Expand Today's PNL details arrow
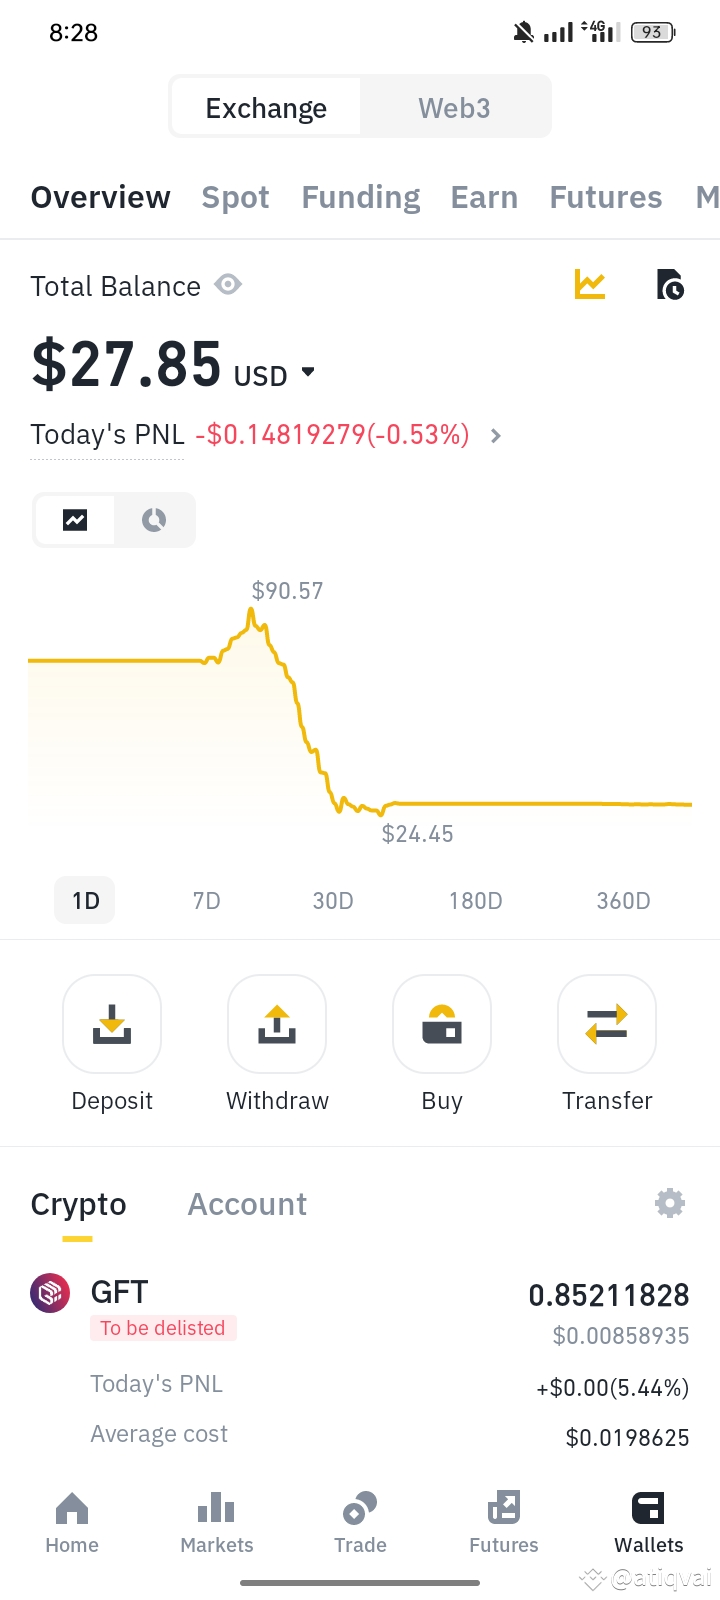The width and height of the screenshot is (720, 1600). pyautogui.click(x=496, y=436)
